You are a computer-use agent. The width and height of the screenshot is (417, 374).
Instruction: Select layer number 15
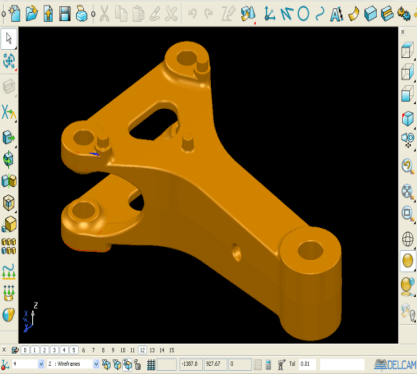click(172, 350)
